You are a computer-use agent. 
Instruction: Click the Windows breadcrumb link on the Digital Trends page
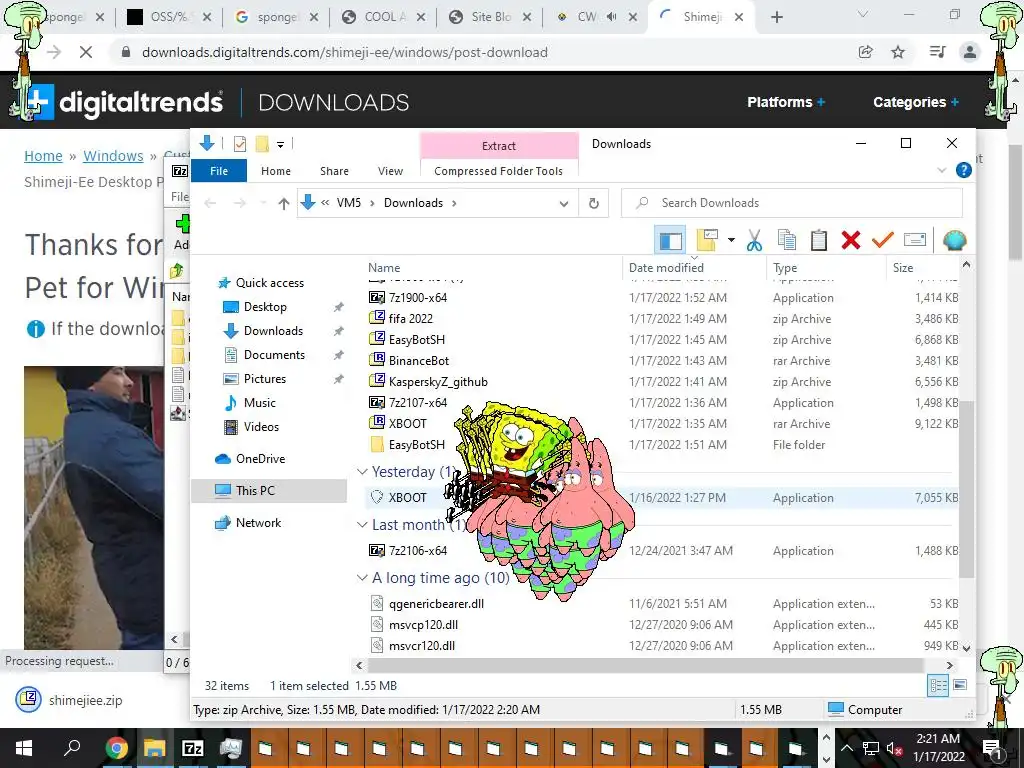pos(113,156)
